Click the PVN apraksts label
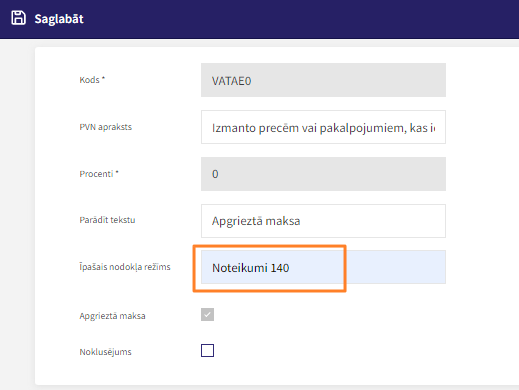Image resolution: width=519 pixels, height=390 pixels. (x=106, y=127)
